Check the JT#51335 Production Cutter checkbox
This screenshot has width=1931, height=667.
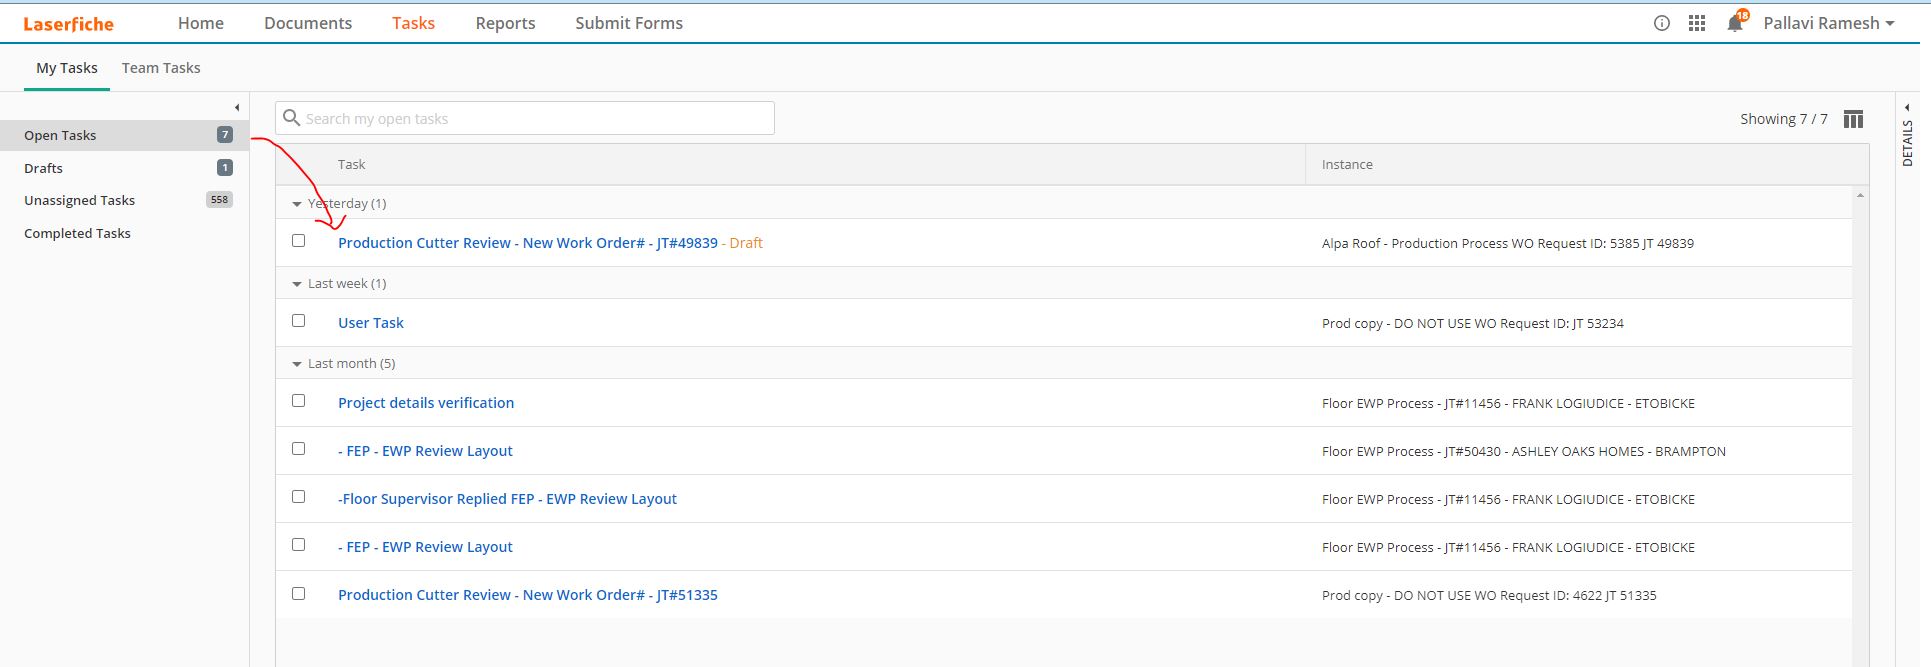(298, 593)
